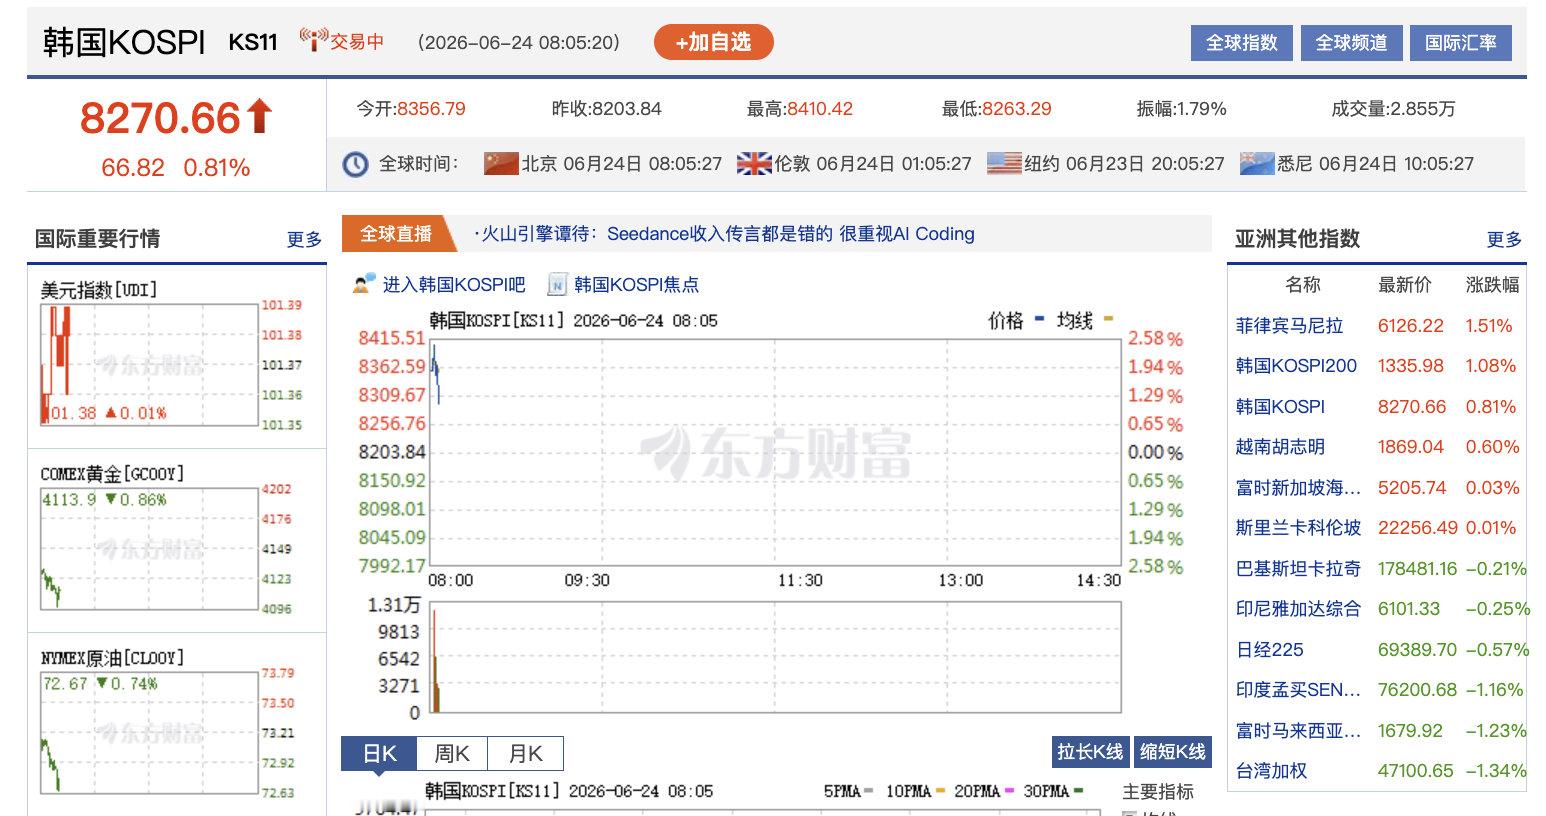Open the 美元指数[UDI] mini chart
1546x816 pixels.
pos(150,366)
